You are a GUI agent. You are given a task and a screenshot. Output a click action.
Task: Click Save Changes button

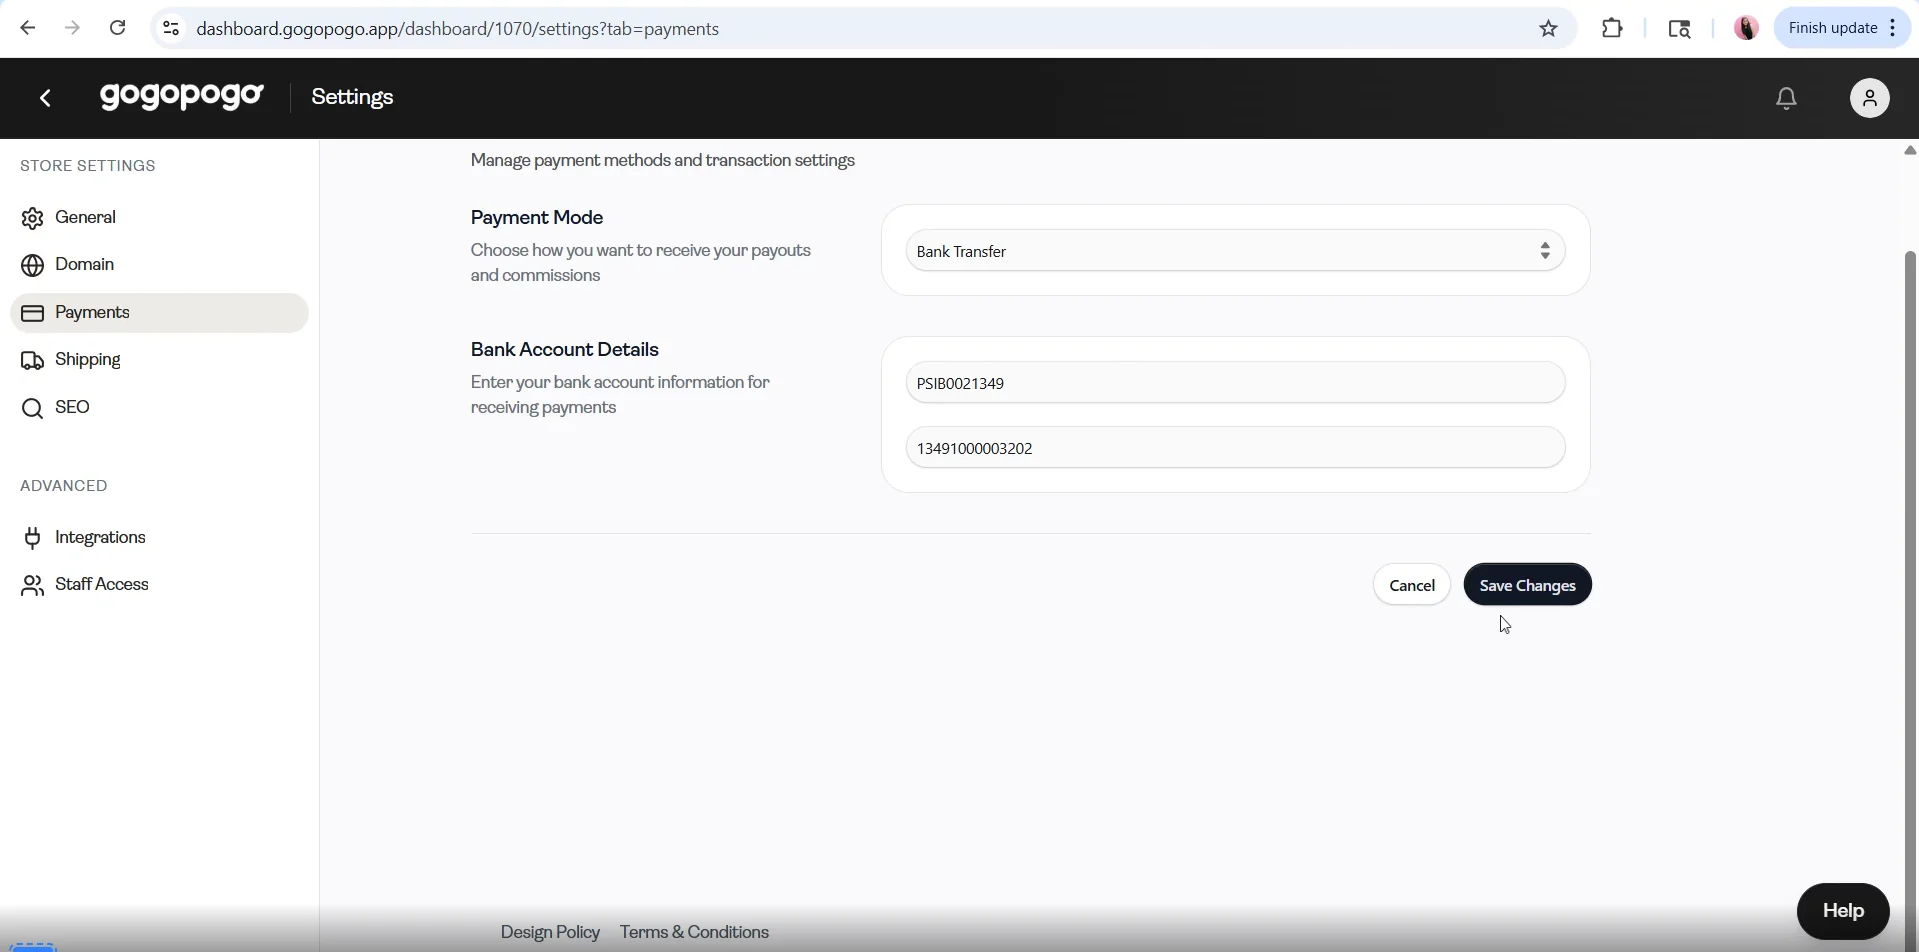1527,585
